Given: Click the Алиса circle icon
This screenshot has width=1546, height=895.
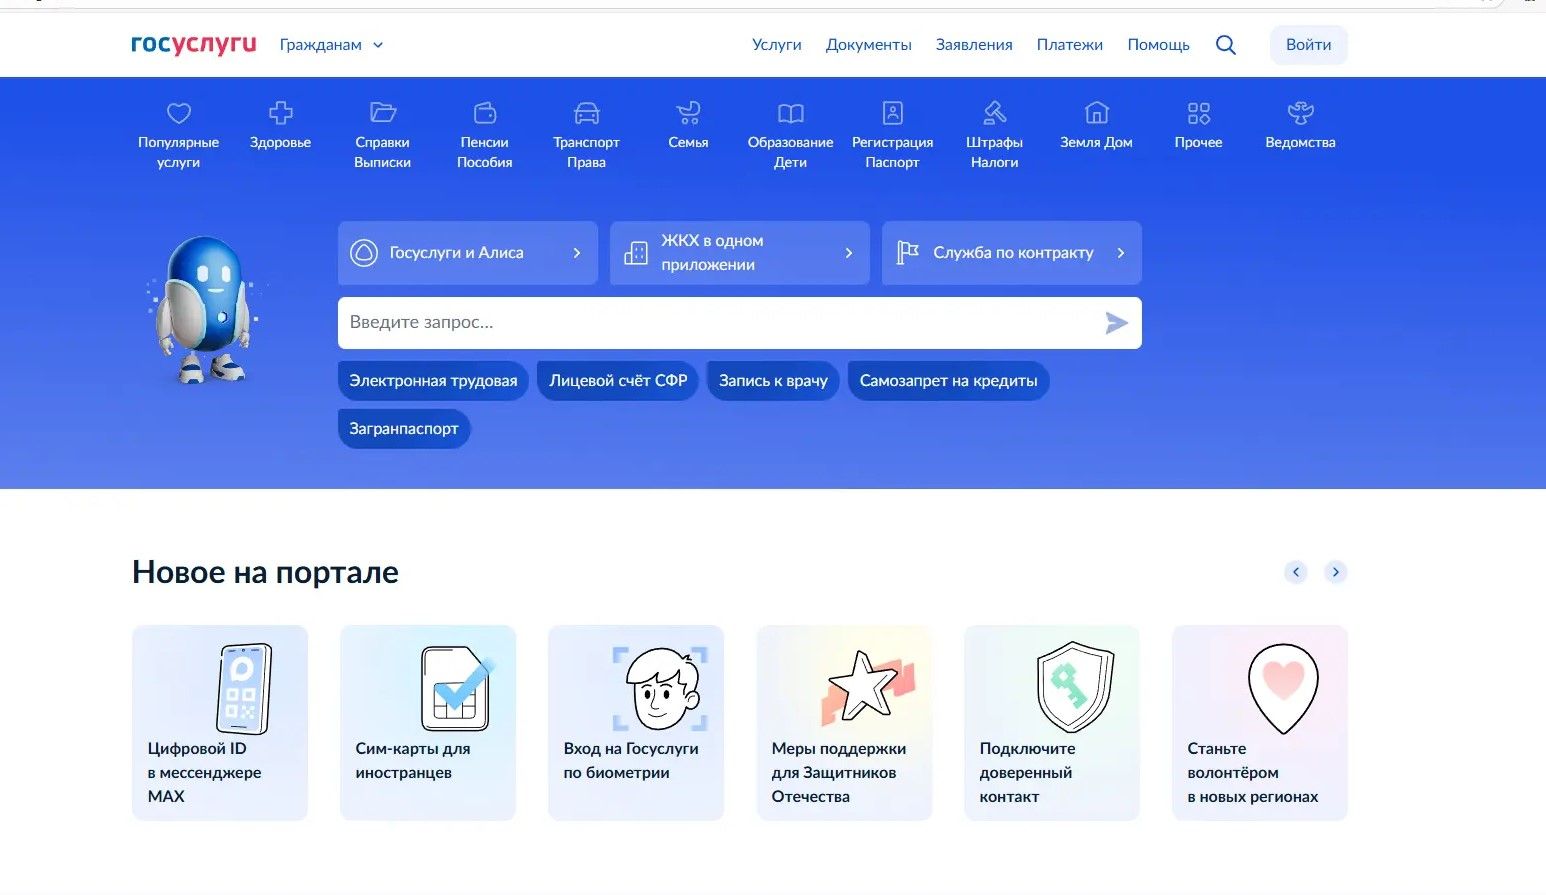Looking at the screenshot, I should click(364, 253).
